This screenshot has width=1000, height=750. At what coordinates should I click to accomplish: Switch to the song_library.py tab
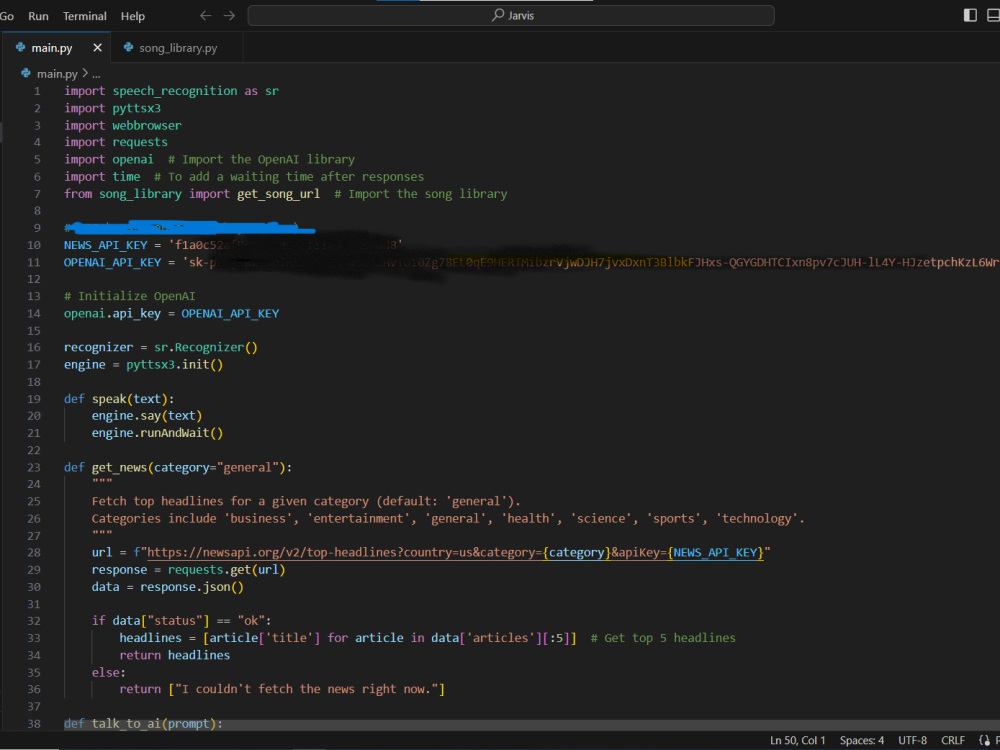pyautogui.click(x=178, y=48)
